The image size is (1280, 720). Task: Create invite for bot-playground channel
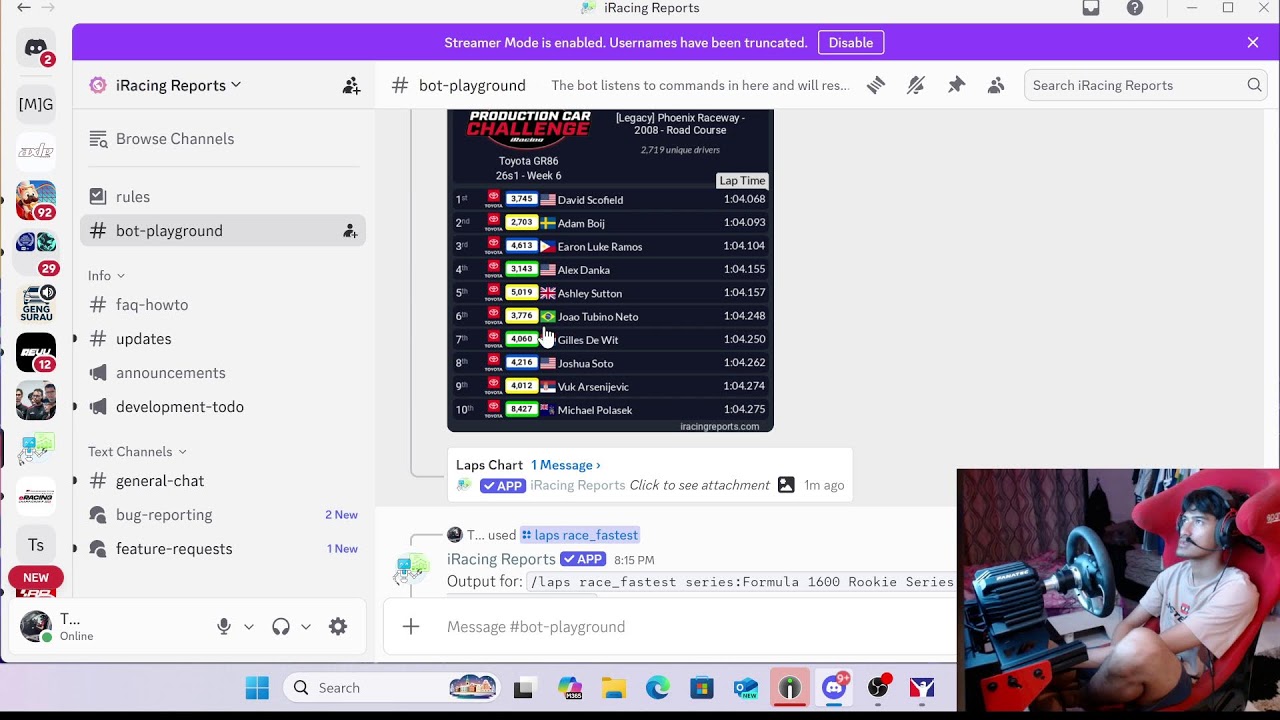[x=350, y=231]
